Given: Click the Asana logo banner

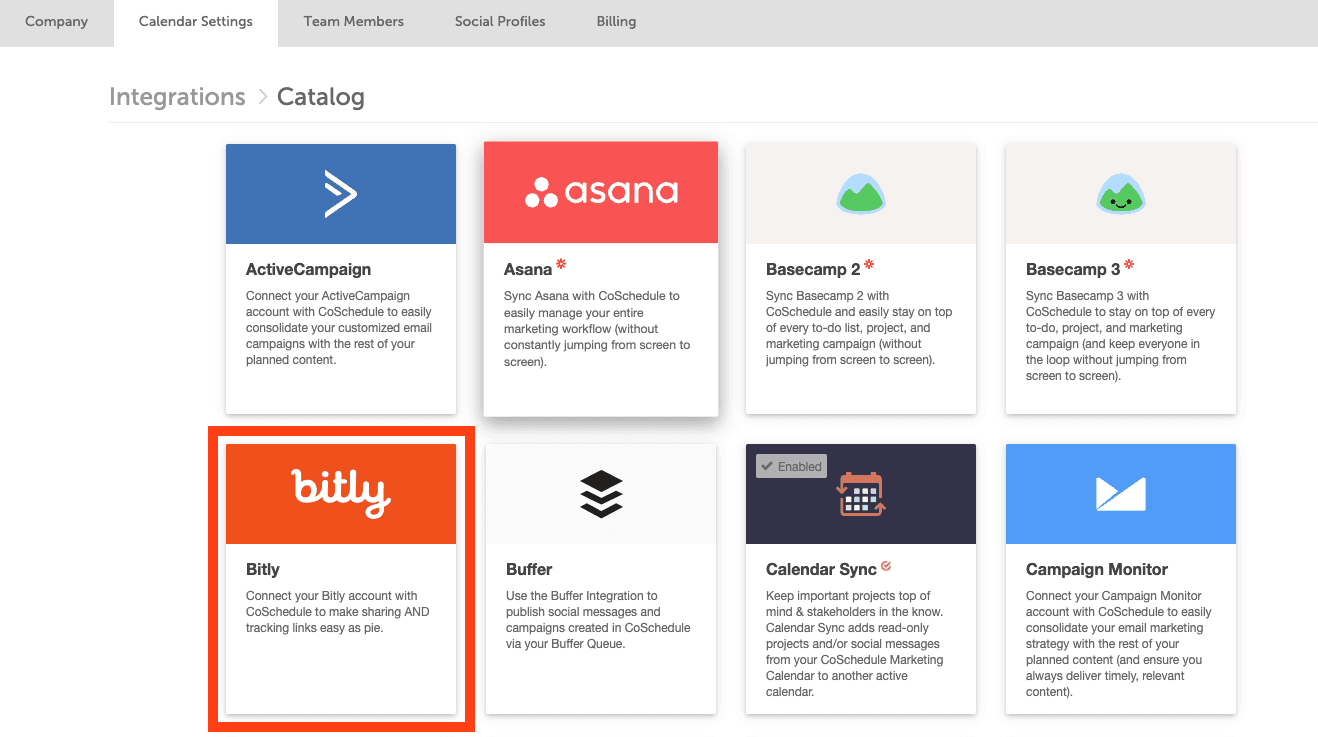Looking at the screenshot, I should [x=601, y=192].
